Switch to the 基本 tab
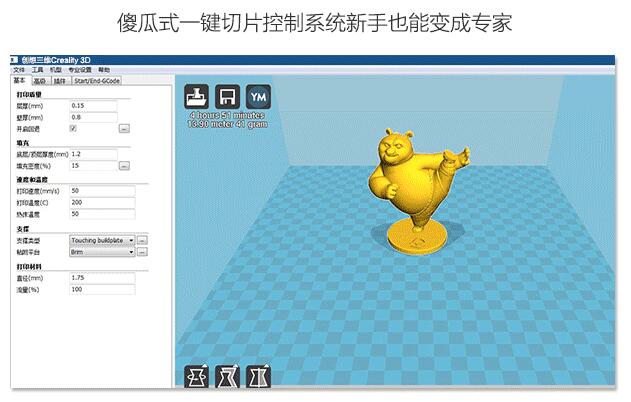This screenshot has width=631, height=402. (20, 80)
